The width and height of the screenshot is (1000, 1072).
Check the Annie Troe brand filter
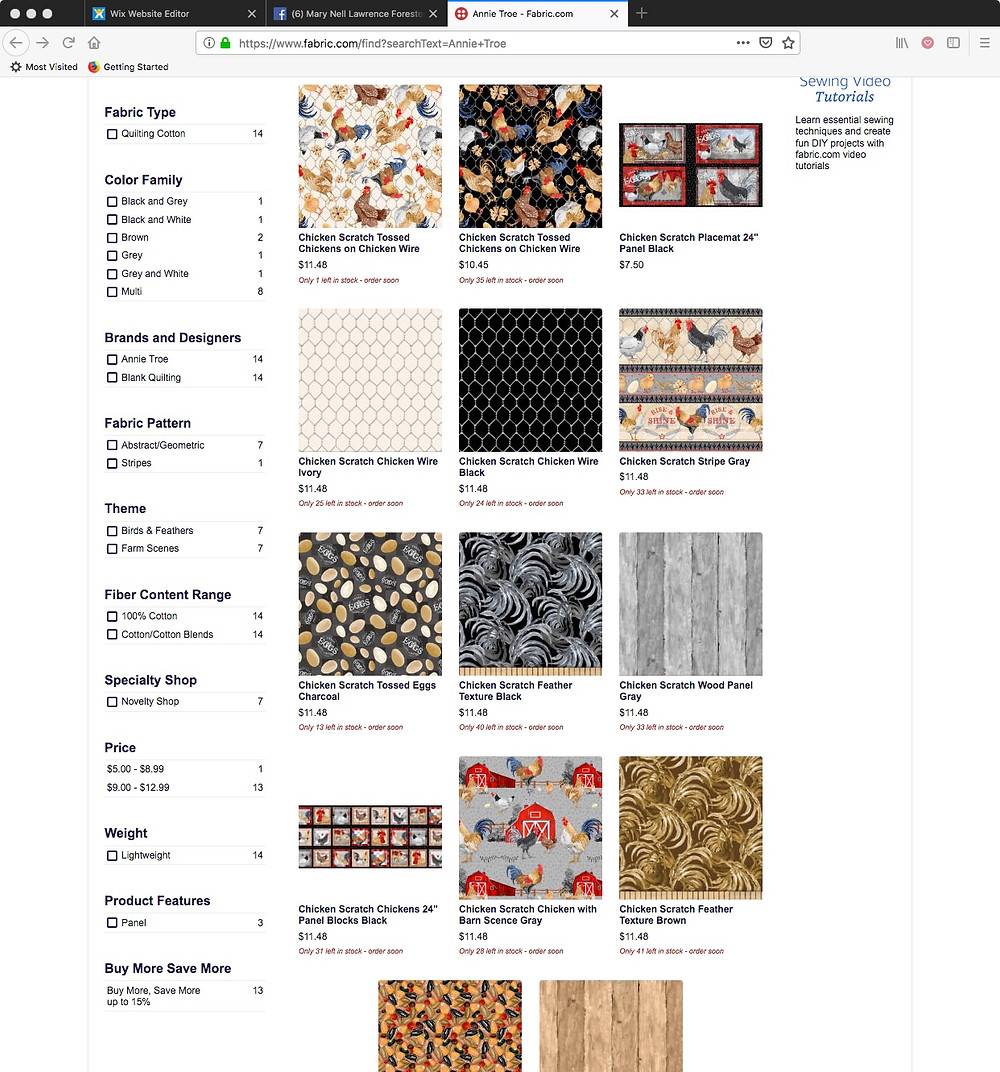[112, 360]
